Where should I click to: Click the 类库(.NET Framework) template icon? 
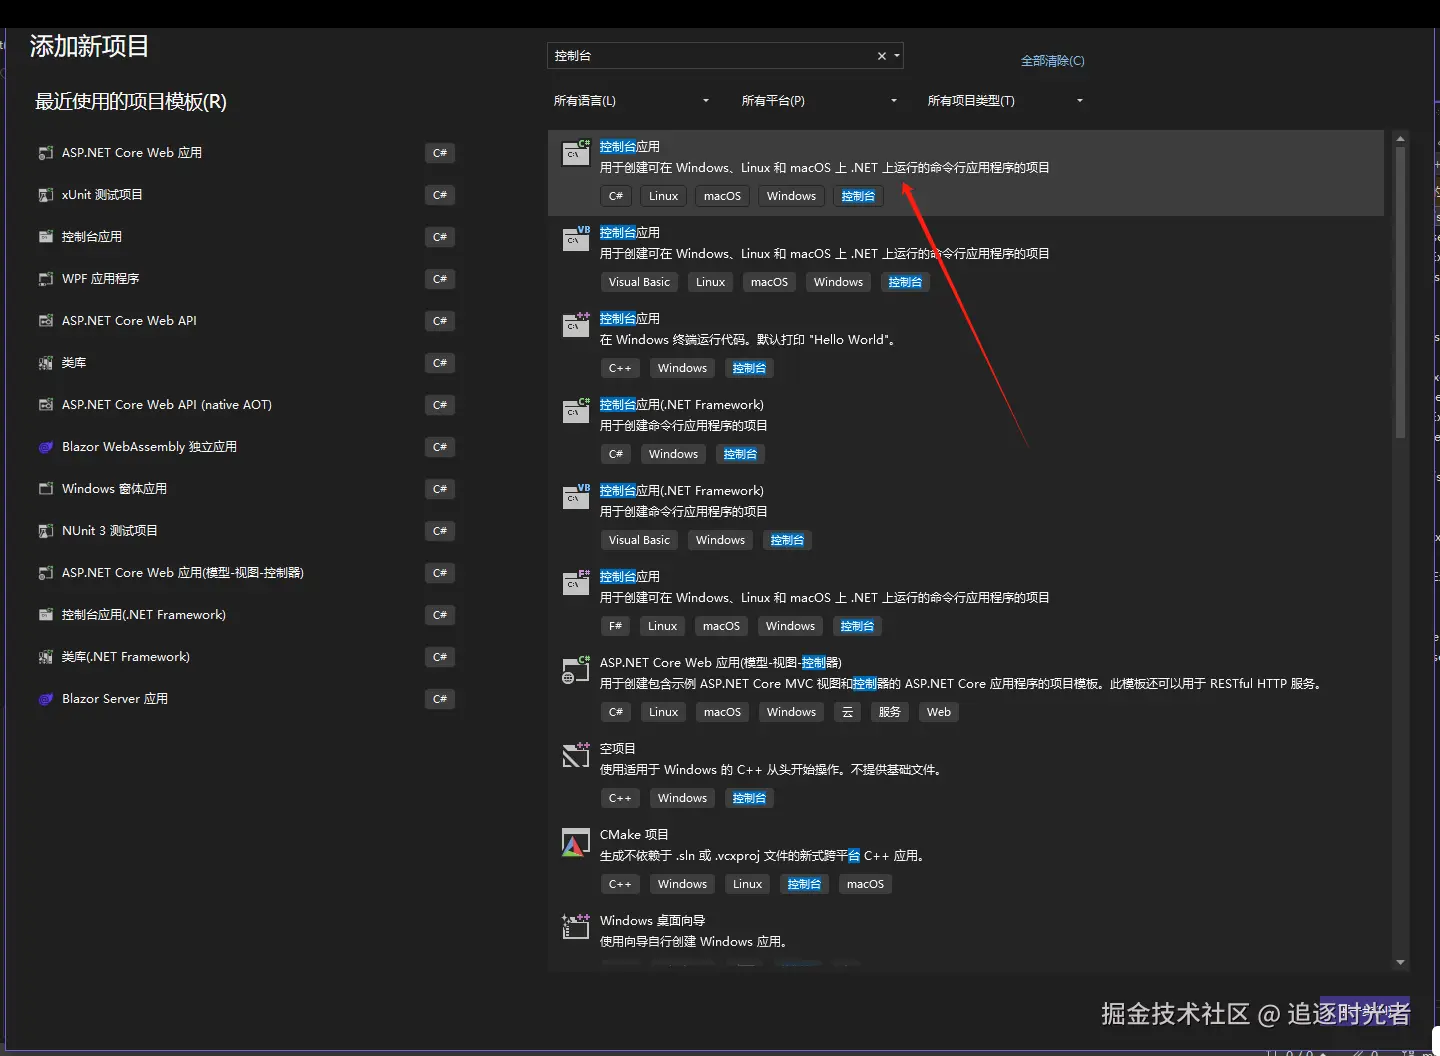(46, 657)
